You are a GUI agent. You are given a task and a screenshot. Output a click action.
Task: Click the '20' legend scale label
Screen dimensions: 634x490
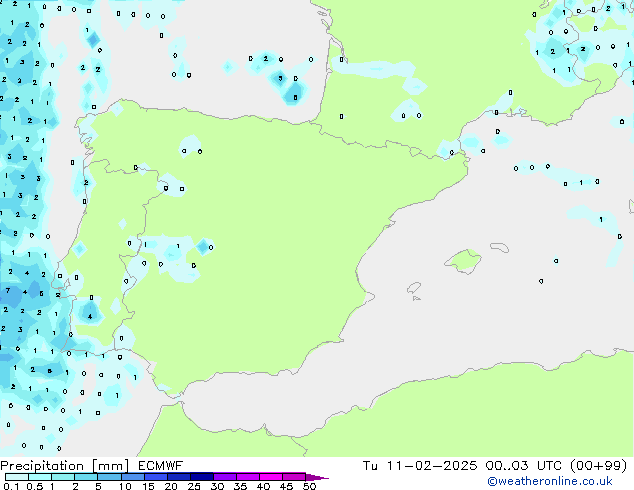click(x=171, y=486)
